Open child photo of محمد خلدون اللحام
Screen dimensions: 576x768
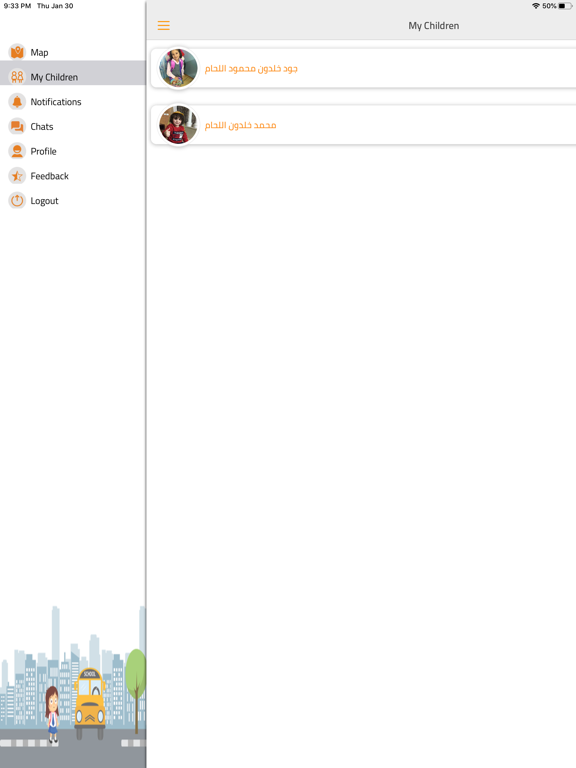tap(178, 125)
